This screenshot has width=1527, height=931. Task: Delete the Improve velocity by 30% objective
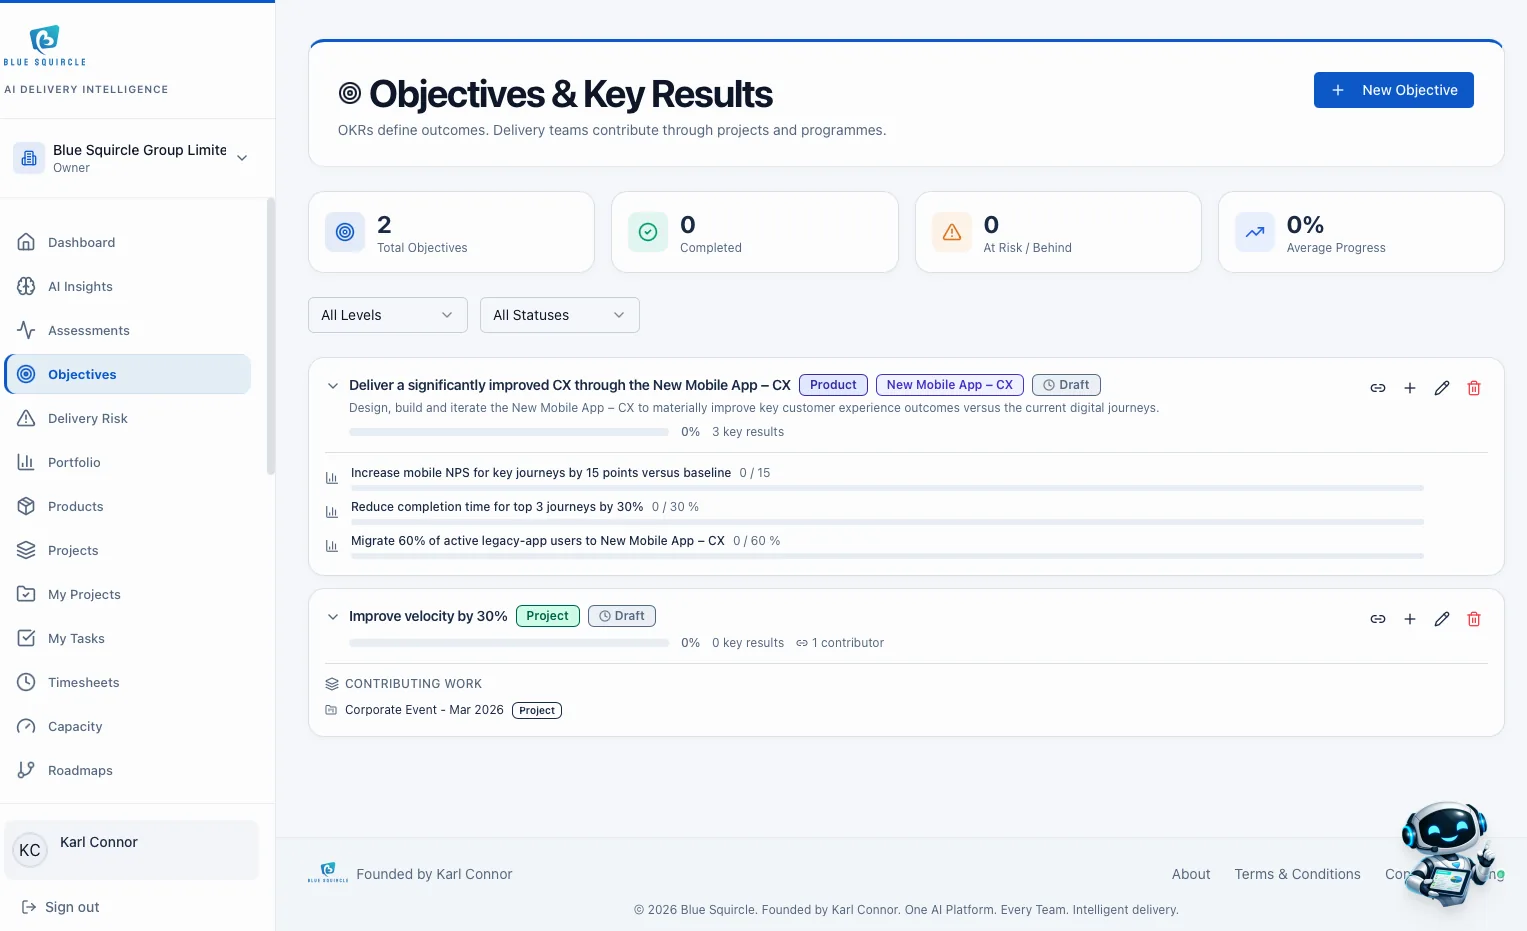click(1474, 619)
